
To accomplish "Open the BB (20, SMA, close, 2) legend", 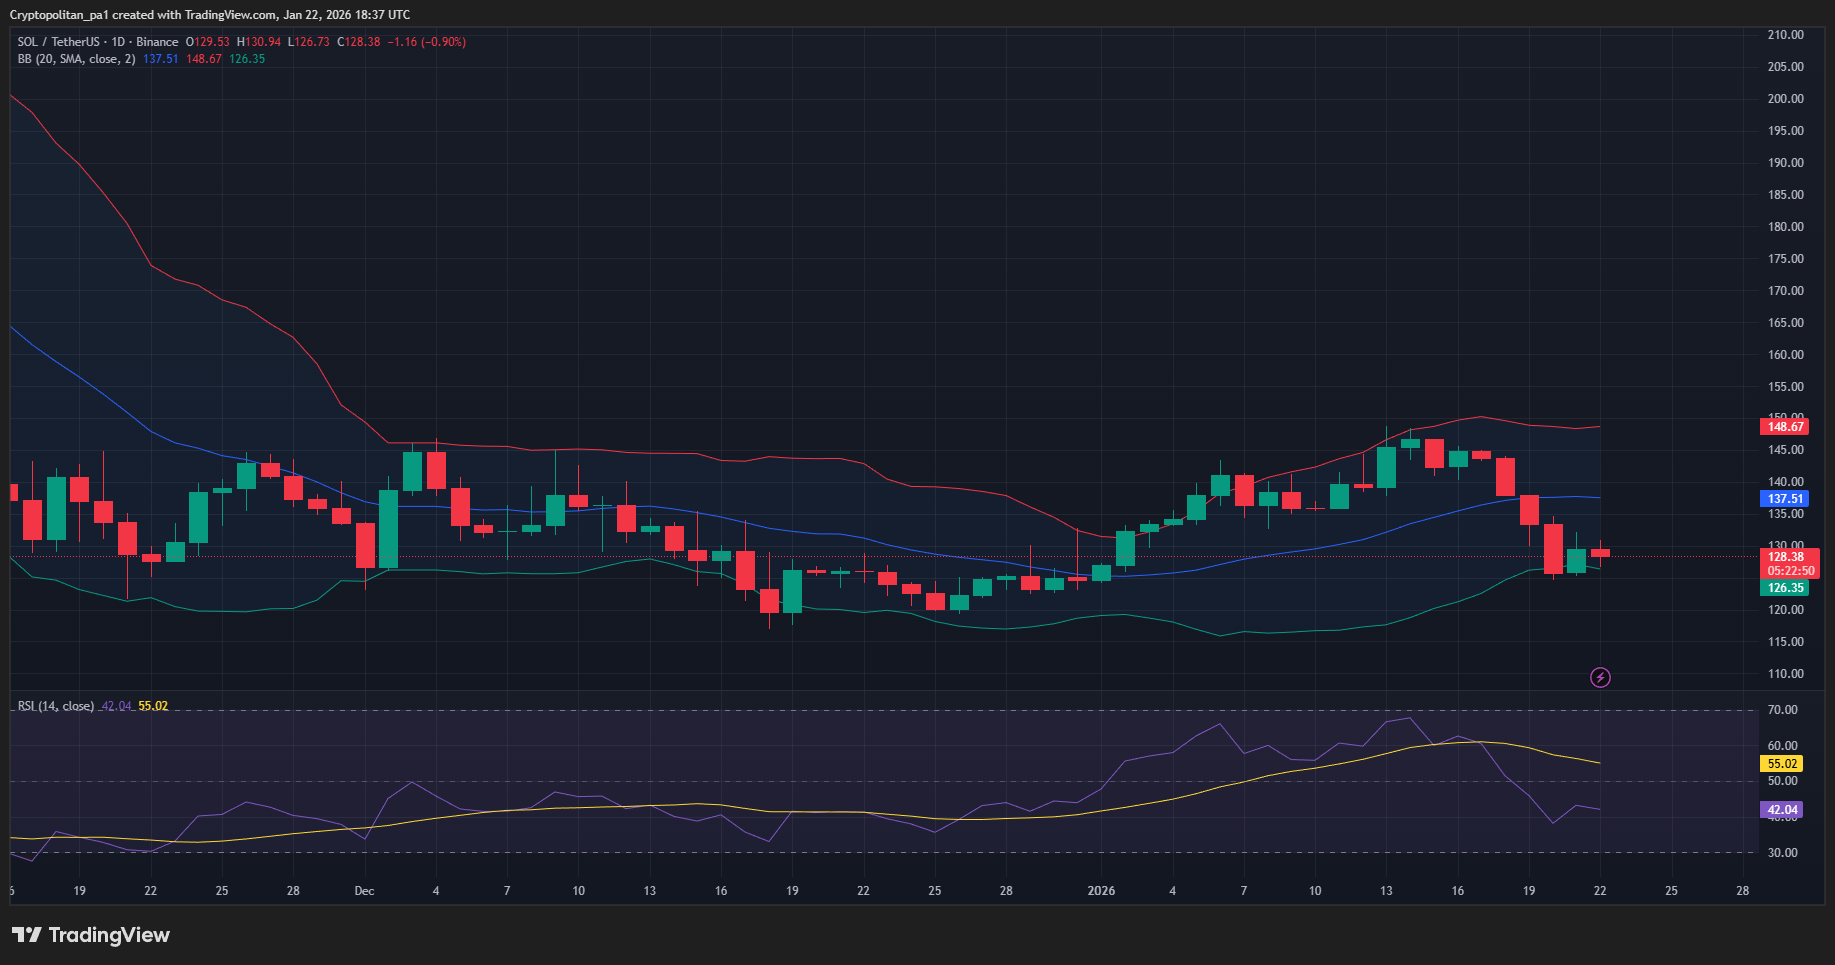I will point(76,59).
